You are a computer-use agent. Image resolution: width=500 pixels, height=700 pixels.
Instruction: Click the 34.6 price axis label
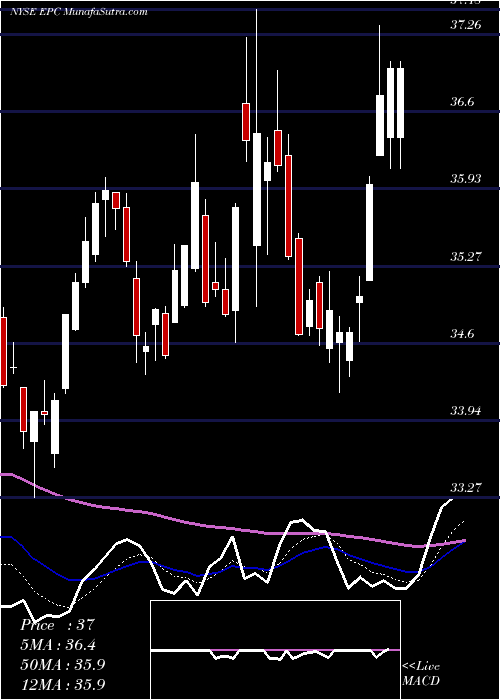coord(462,333)
